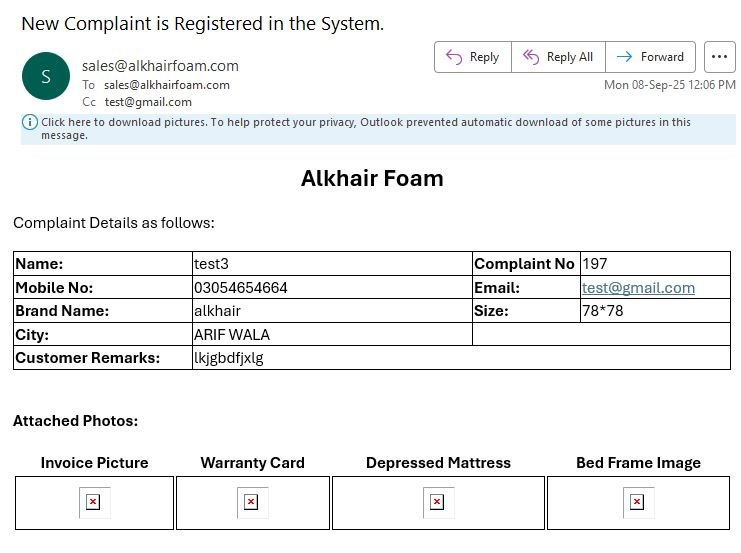Click the download pictures notification bar
This screenshot has height=553, width=741.
click(x=365, y=128)
